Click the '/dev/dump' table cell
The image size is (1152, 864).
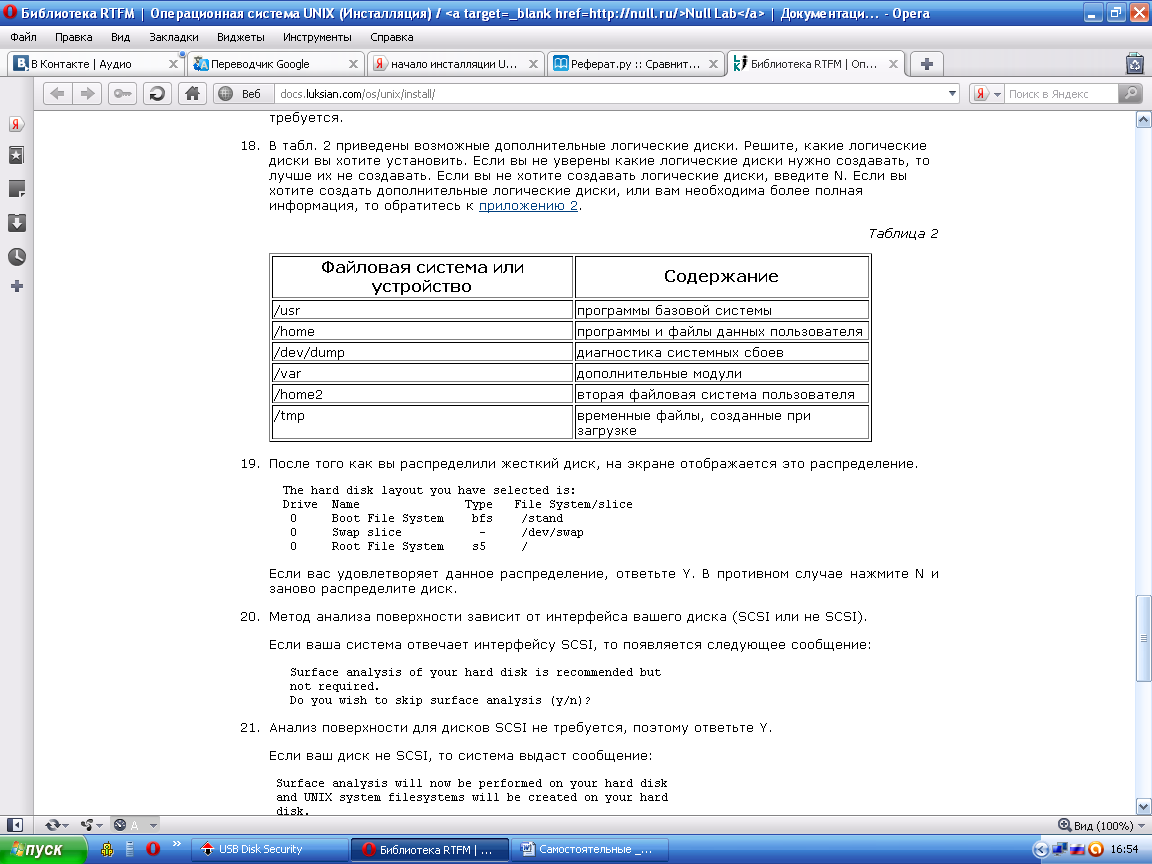coord(422,352)
